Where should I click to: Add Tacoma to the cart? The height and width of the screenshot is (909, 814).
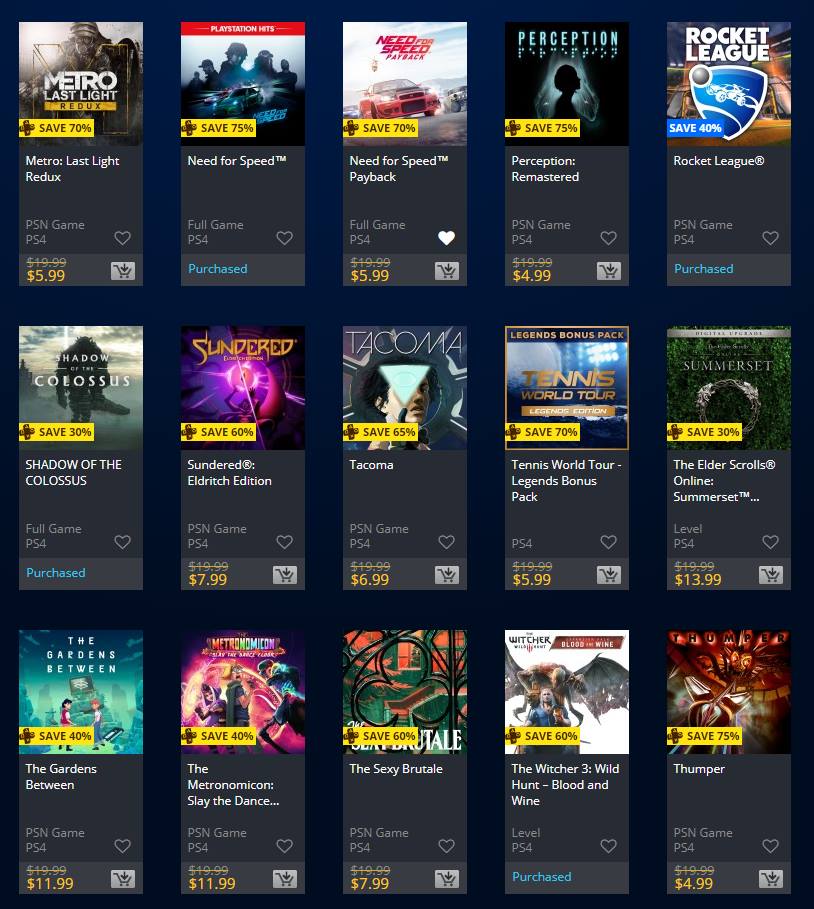point(447,575)
